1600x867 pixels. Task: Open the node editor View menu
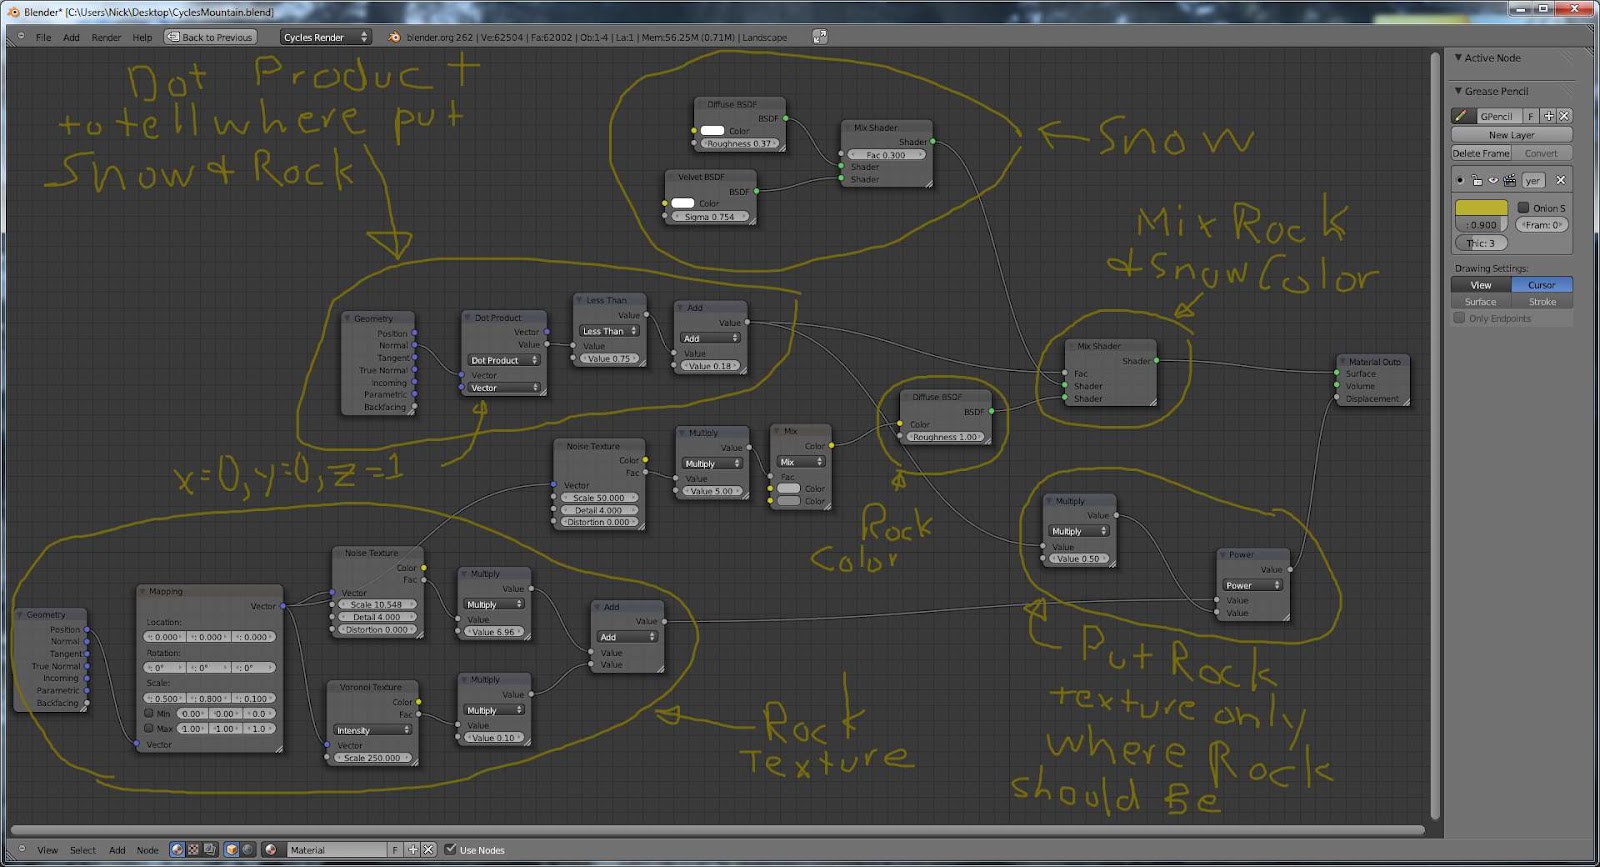coord(47,851)
